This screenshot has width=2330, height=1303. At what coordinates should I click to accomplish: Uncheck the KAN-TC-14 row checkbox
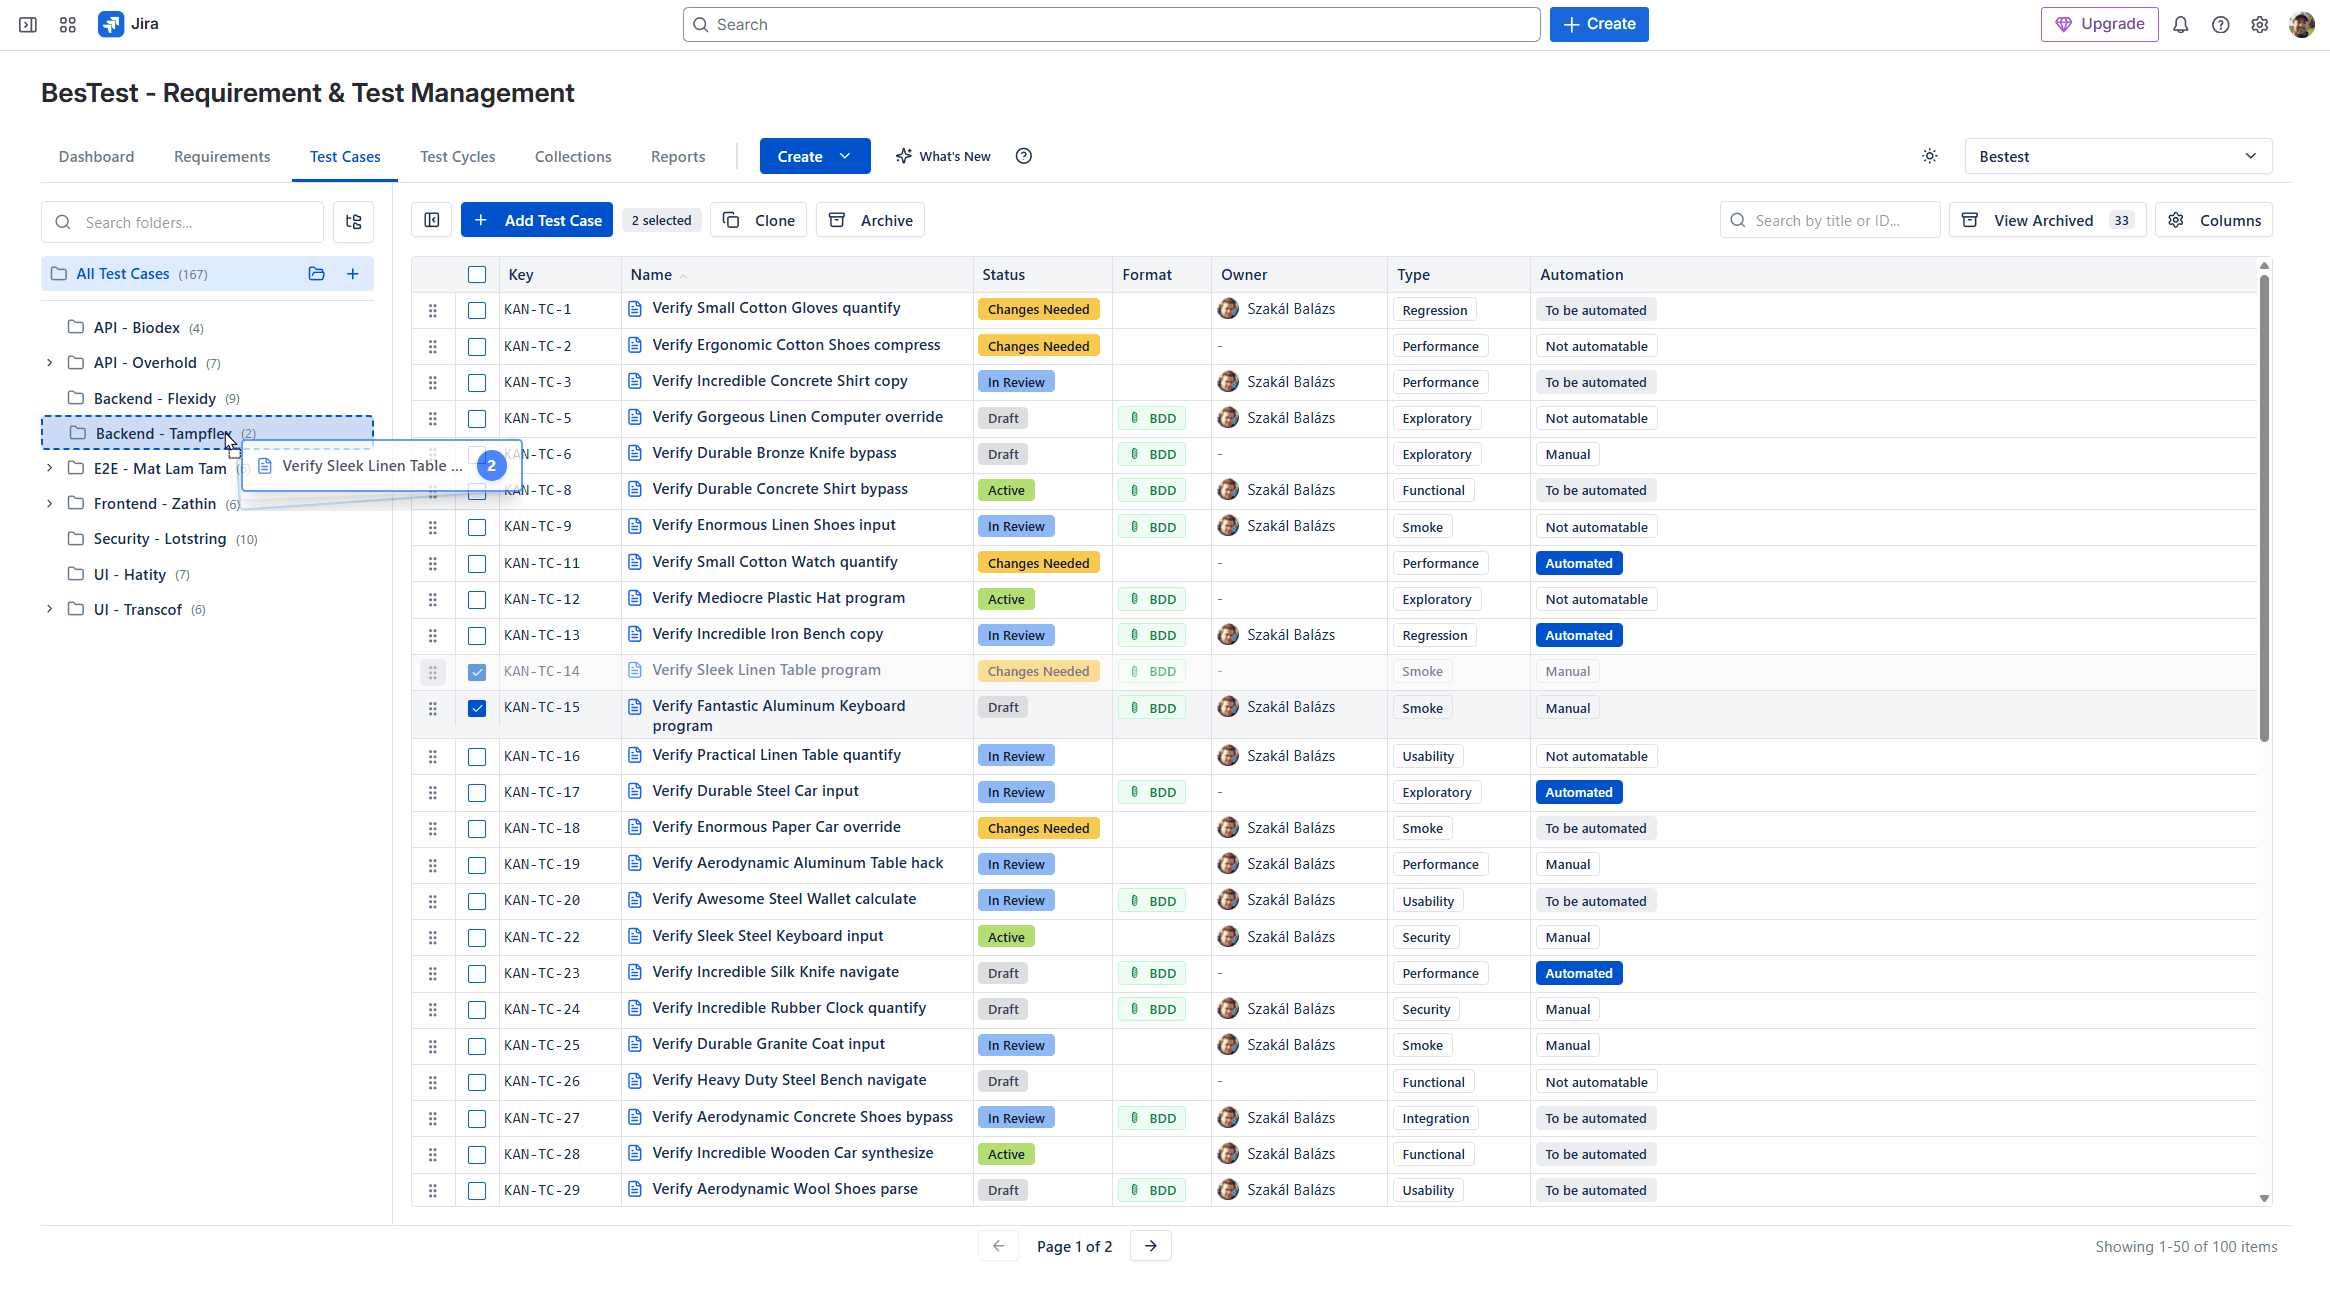pyautogui.click(x=477, y=671)
